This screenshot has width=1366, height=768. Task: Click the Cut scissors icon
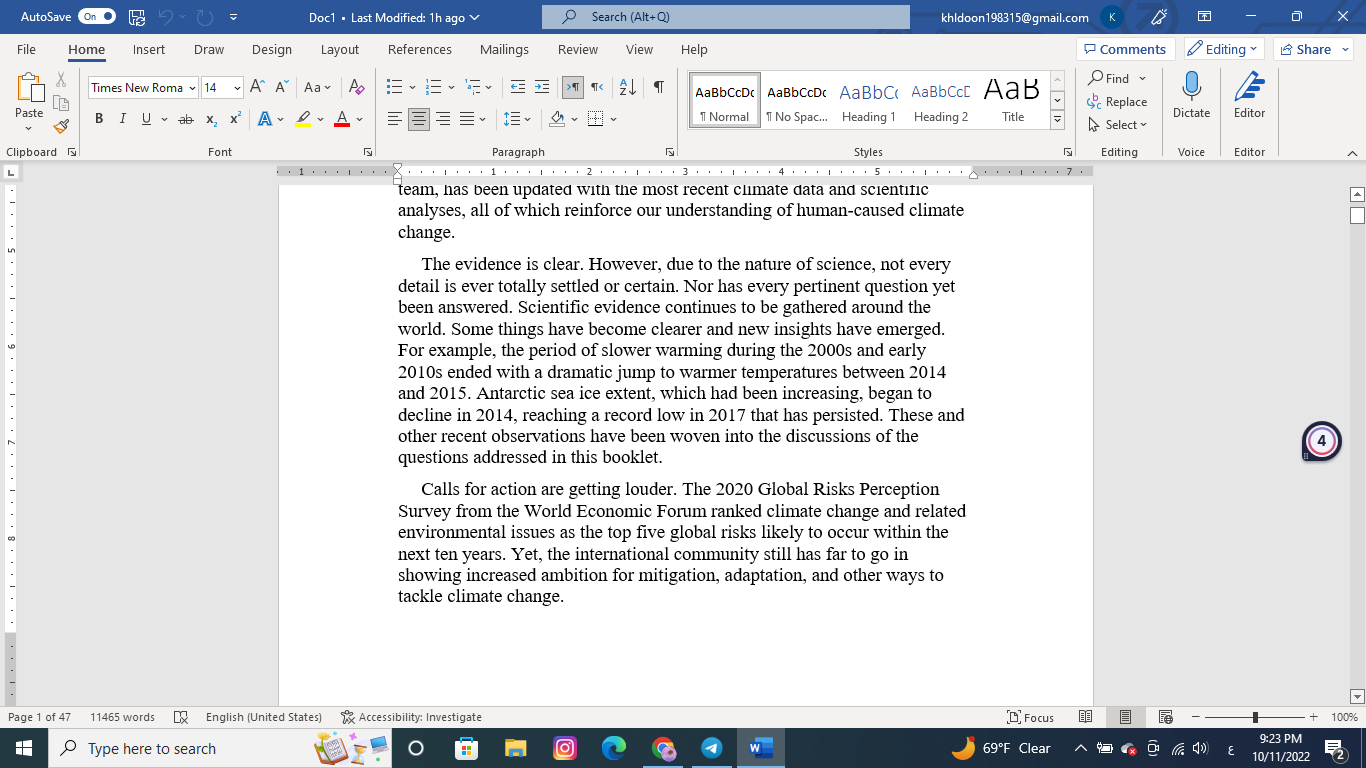coord(61,79)
